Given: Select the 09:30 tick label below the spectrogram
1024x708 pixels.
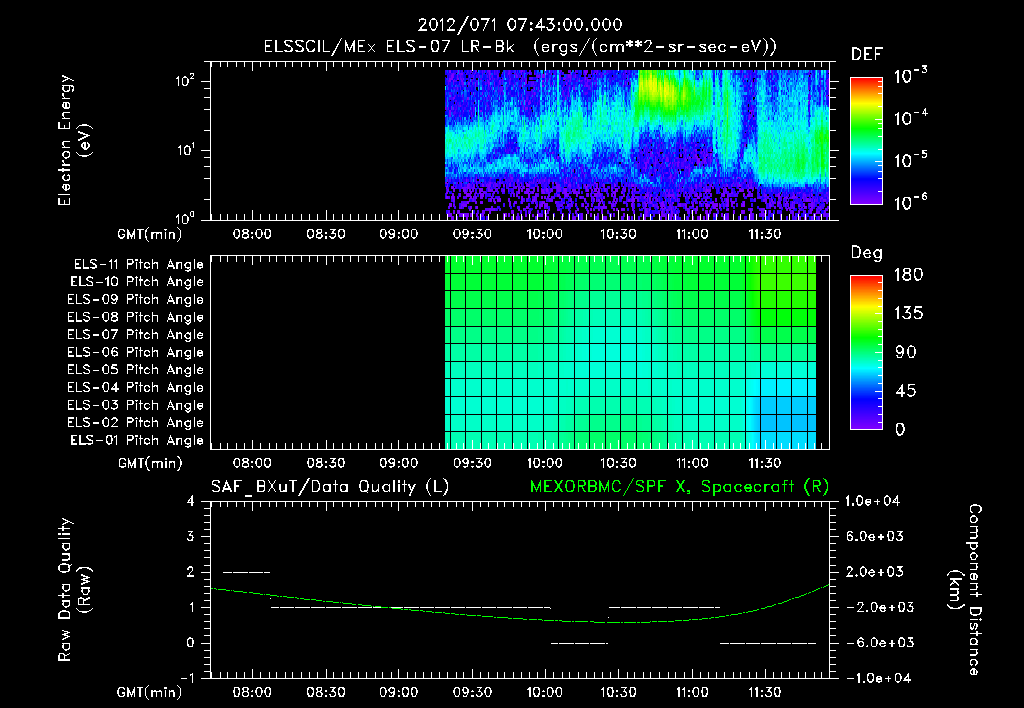Looking at the screenshot, I should (472, 234).
